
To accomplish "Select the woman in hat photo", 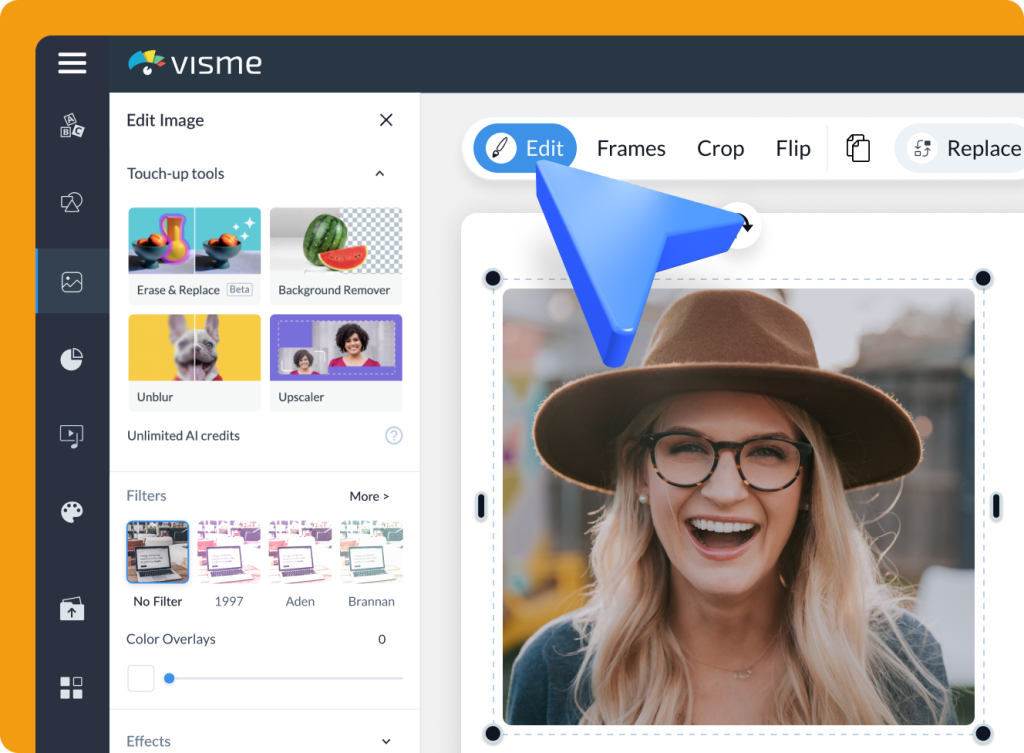I will pyautogui.click(x=739, y=507).
